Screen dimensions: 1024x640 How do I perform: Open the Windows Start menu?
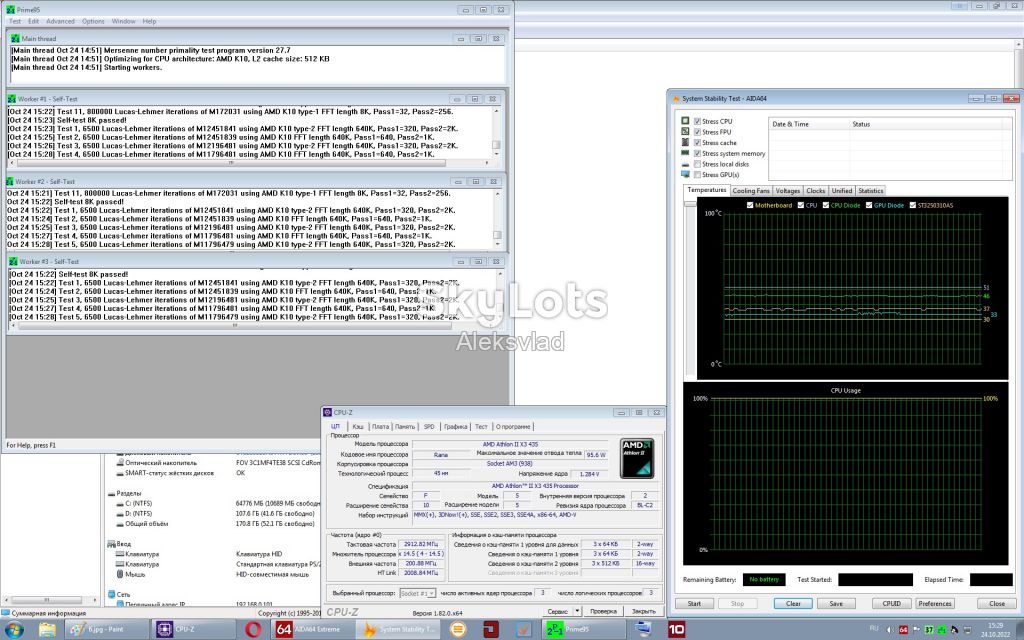tap(14, 630)
